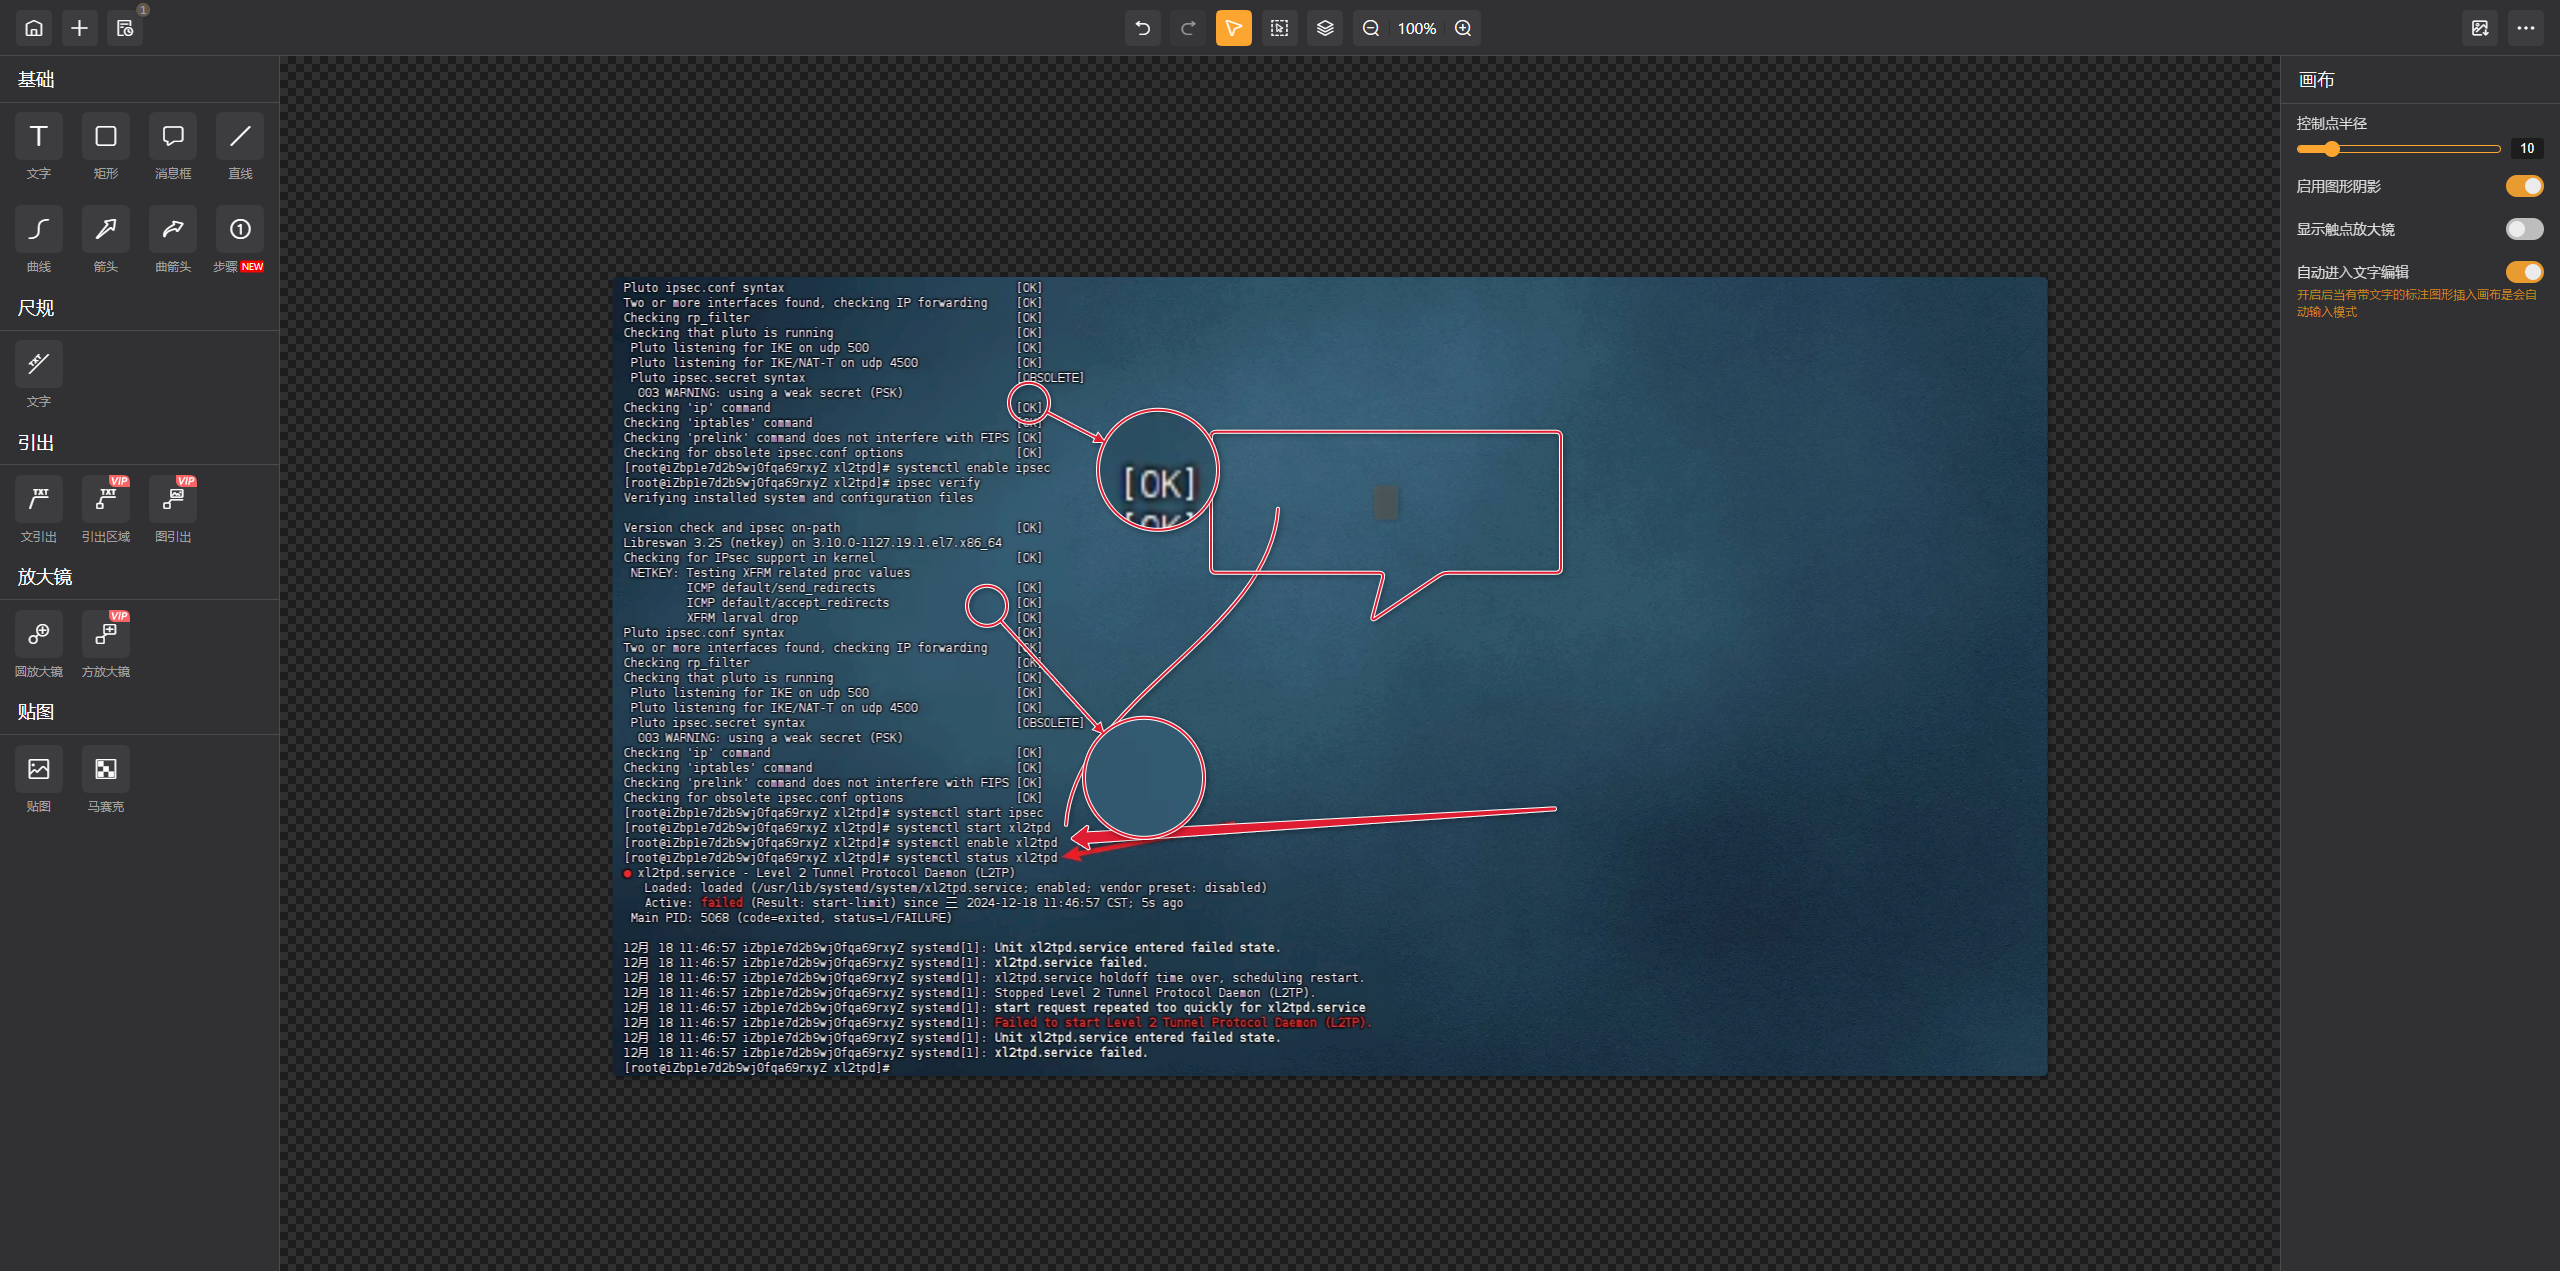Click the 基础 section heading
2560x1271 pixels.
pos(36,79)
